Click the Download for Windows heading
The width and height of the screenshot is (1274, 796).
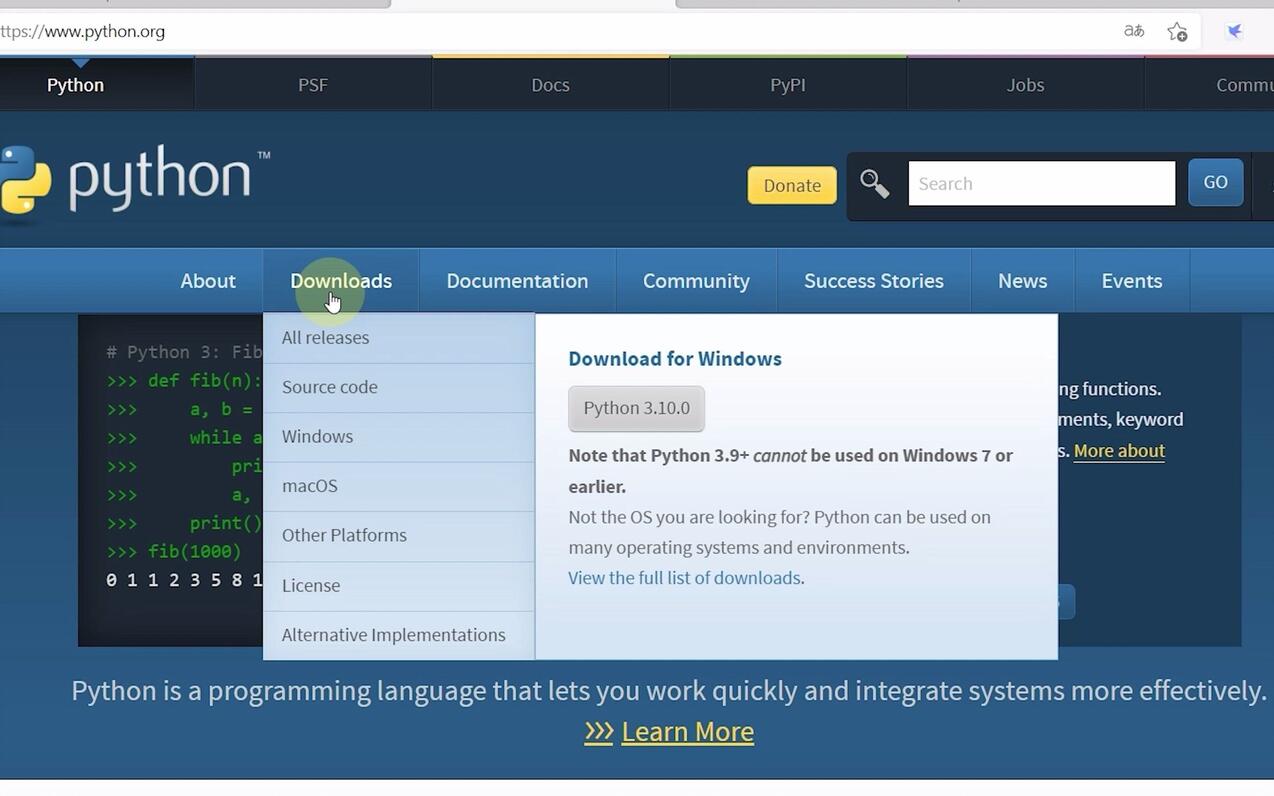pos(675,359)
